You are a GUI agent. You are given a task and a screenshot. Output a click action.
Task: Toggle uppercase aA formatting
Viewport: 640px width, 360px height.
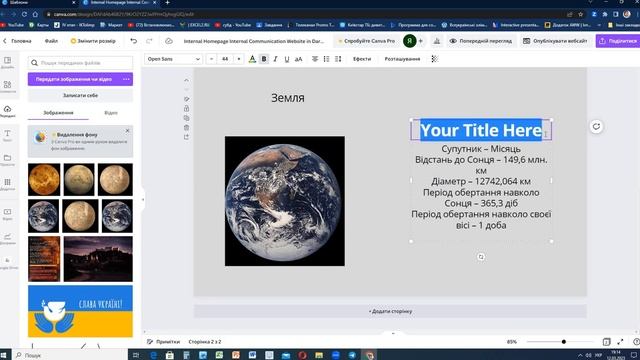298,59
